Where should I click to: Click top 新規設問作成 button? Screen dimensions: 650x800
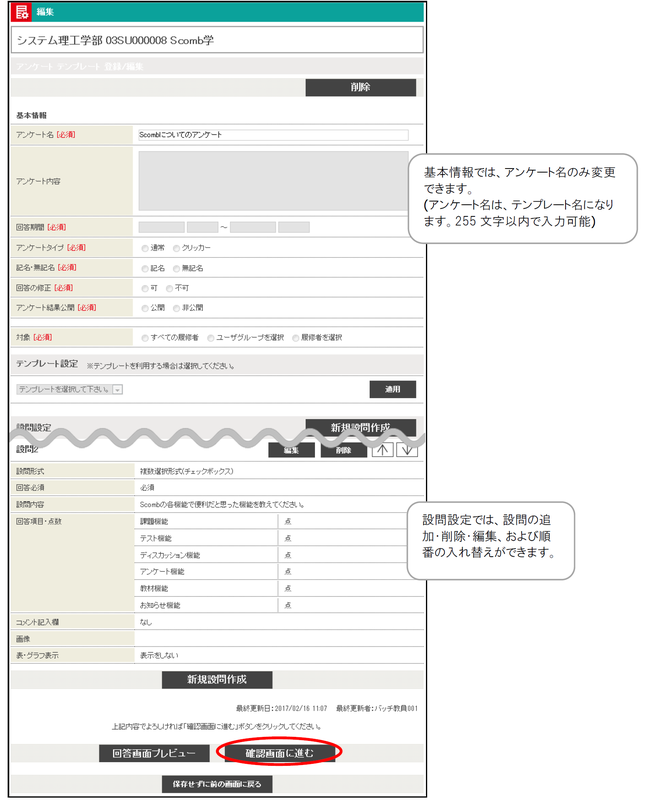click(x=361, y=428)
